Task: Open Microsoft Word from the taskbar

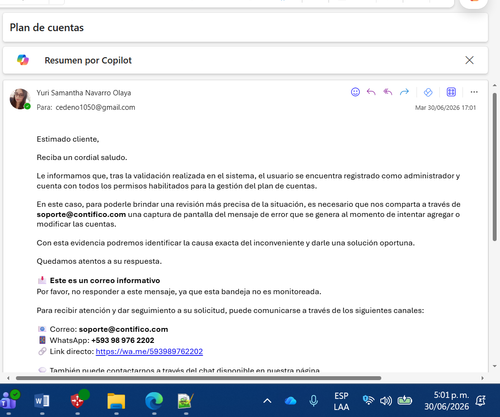Action: tap(42, 401)
